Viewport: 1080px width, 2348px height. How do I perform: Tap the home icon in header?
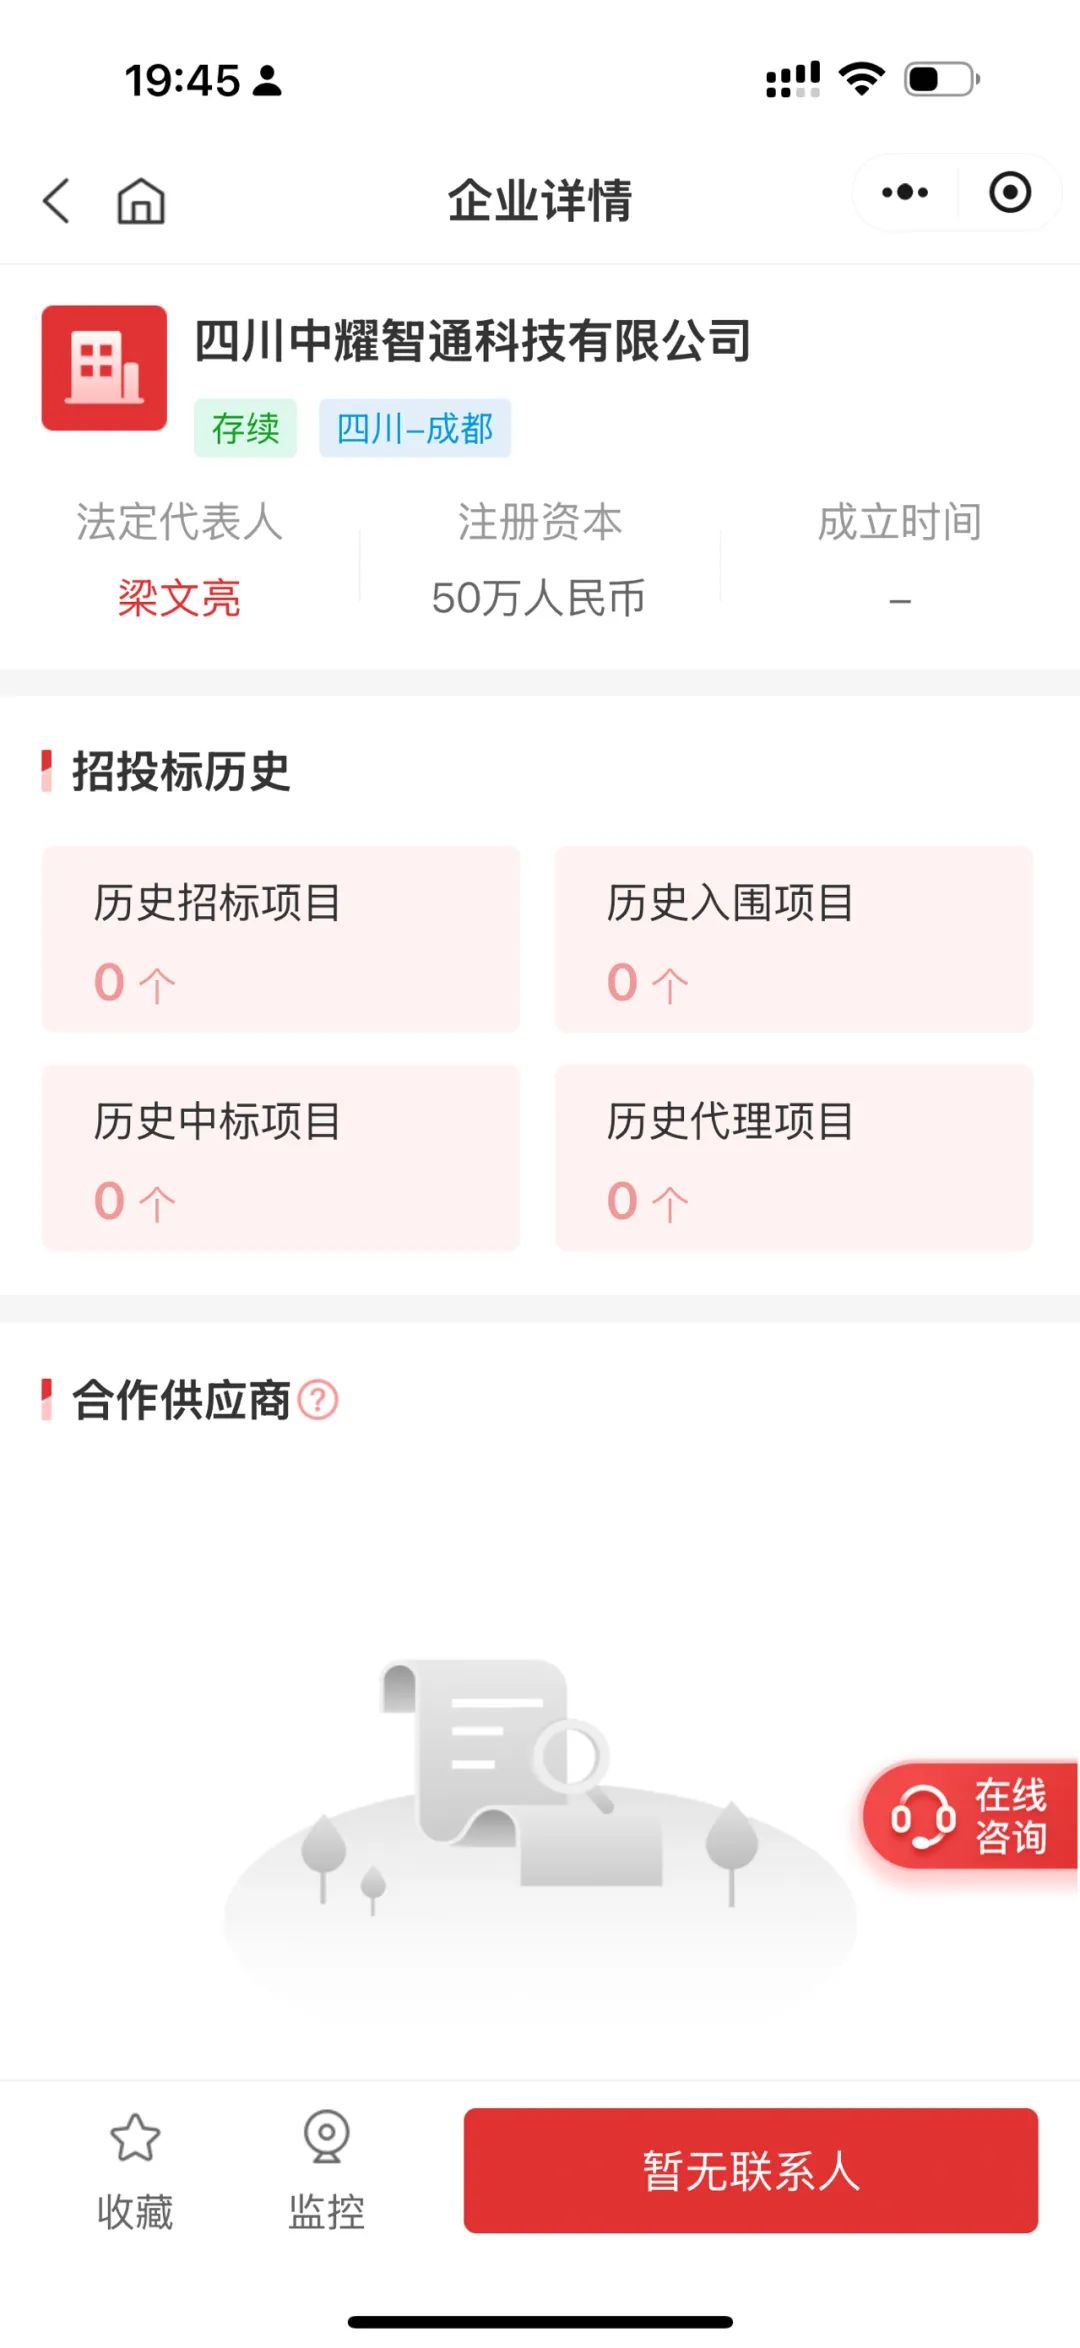tap(141, 200)
